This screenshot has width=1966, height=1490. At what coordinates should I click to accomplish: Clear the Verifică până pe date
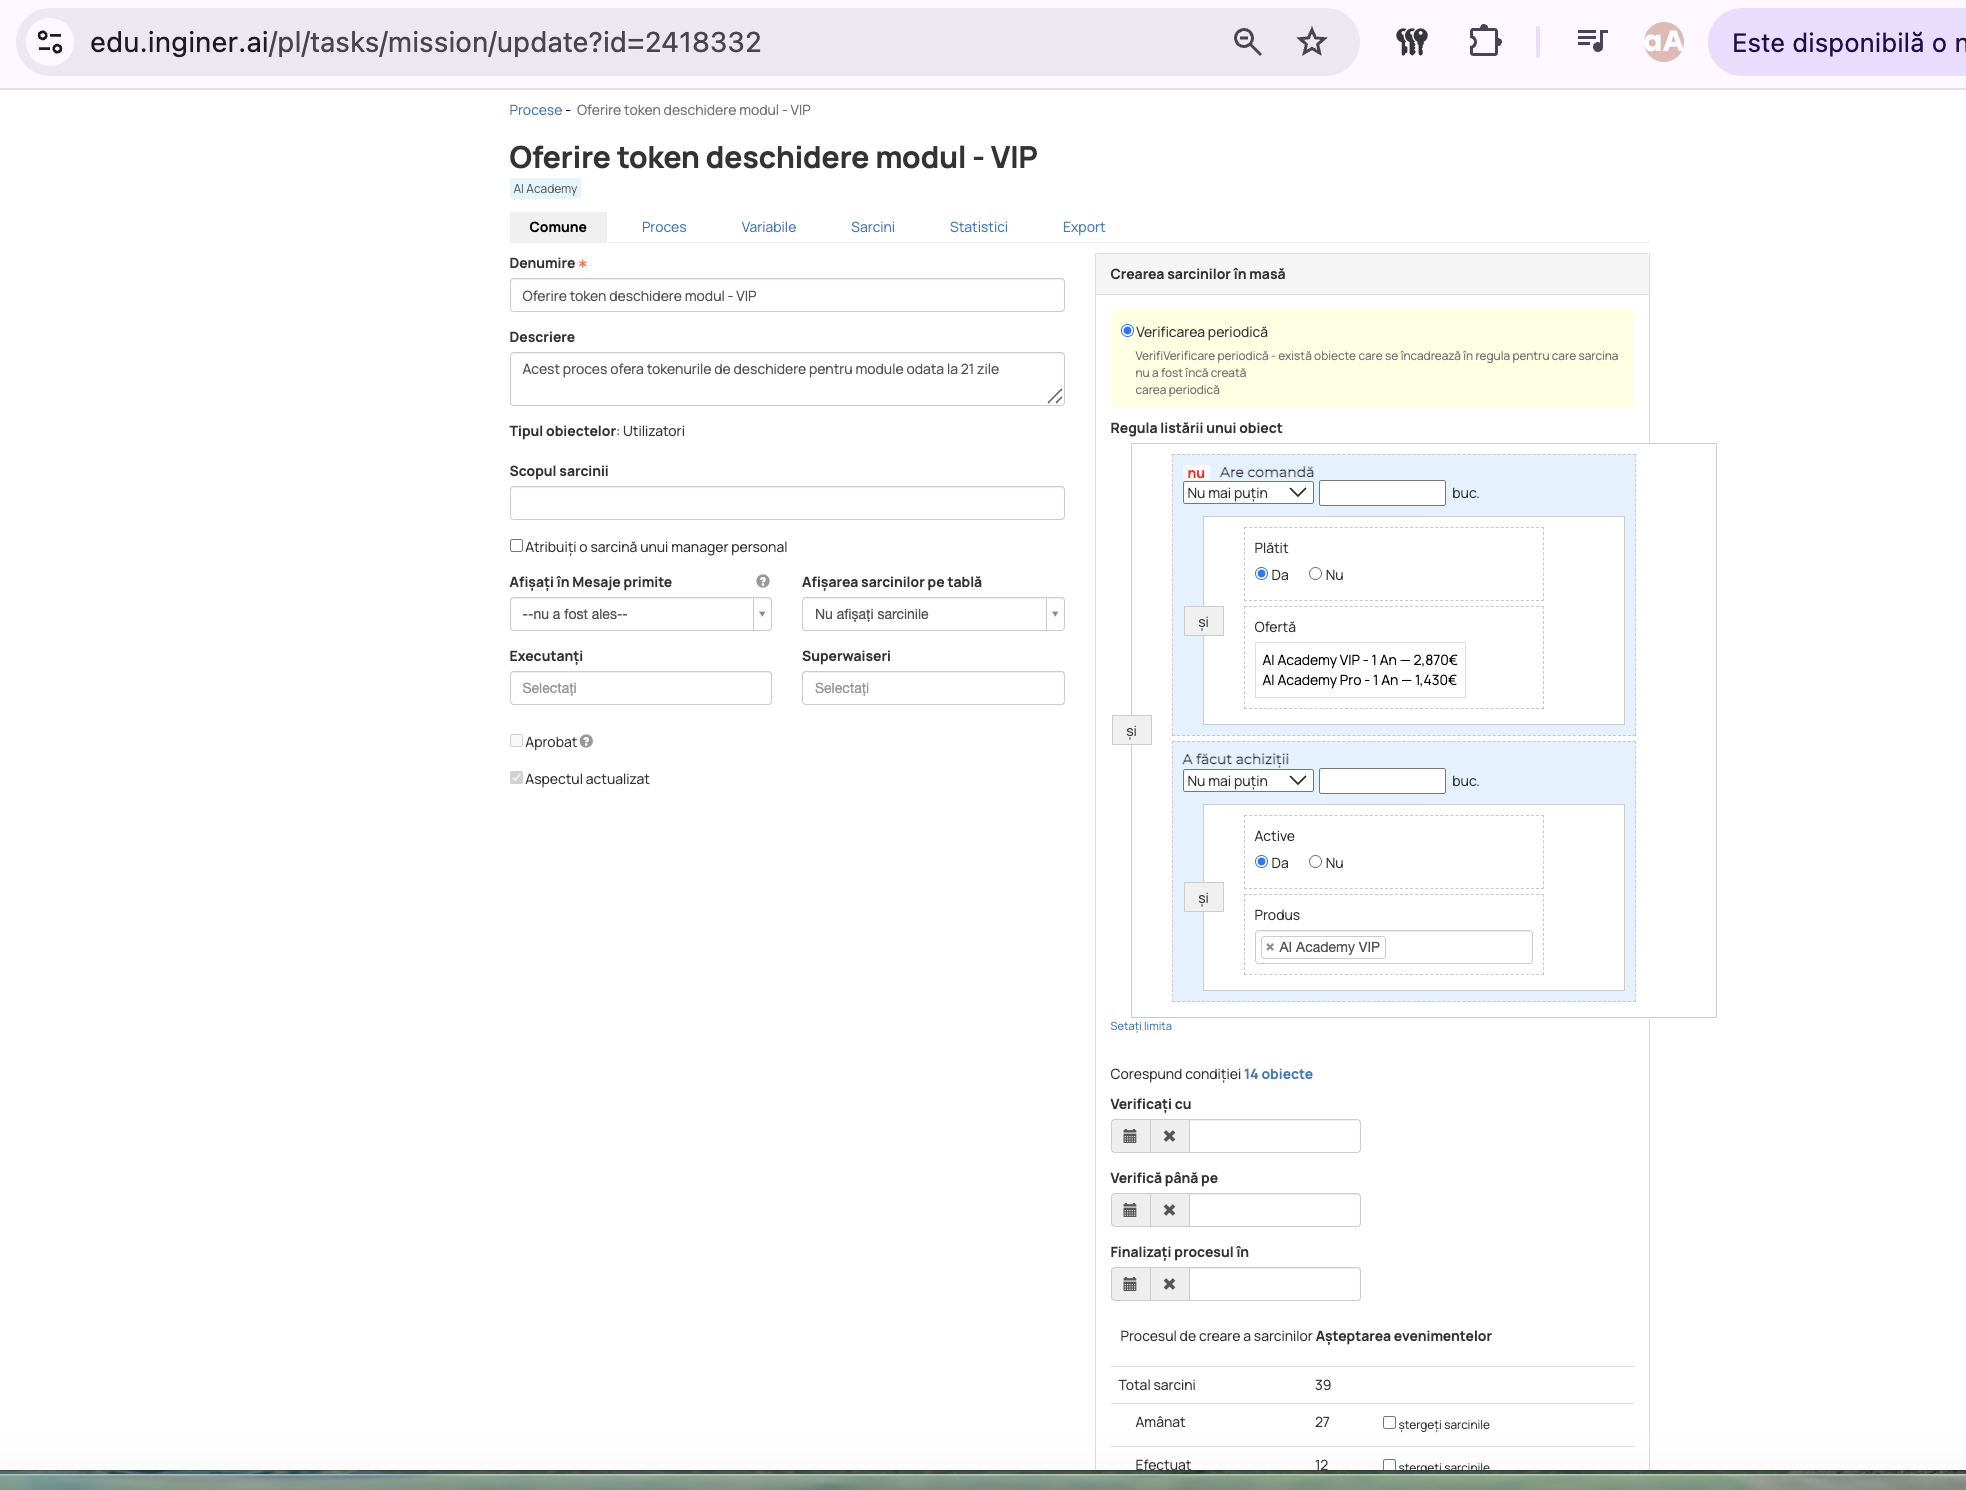point(1169,1210)
